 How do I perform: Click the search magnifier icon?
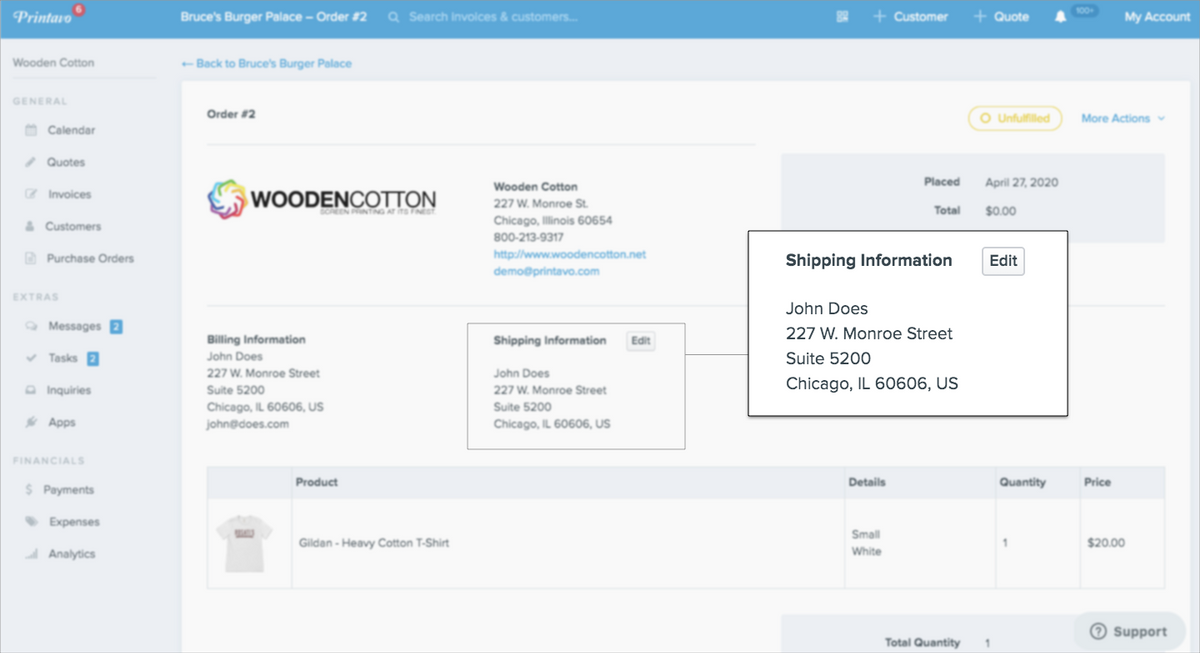[393, 17]
